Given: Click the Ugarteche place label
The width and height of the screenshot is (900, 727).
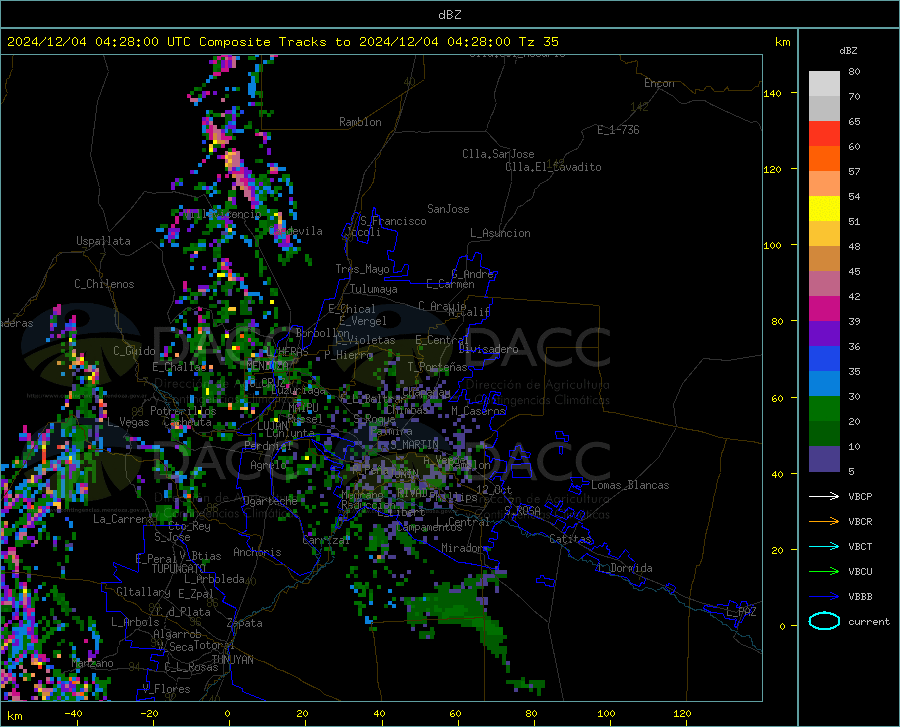Looking at the screenshot, I should pyautogui.click(x=270, y=500).
